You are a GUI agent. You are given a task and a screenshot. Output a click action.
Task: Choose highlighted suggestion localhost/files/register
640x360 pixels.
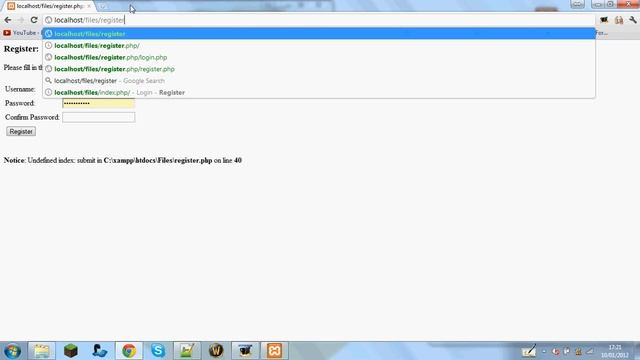pos(319,34)
